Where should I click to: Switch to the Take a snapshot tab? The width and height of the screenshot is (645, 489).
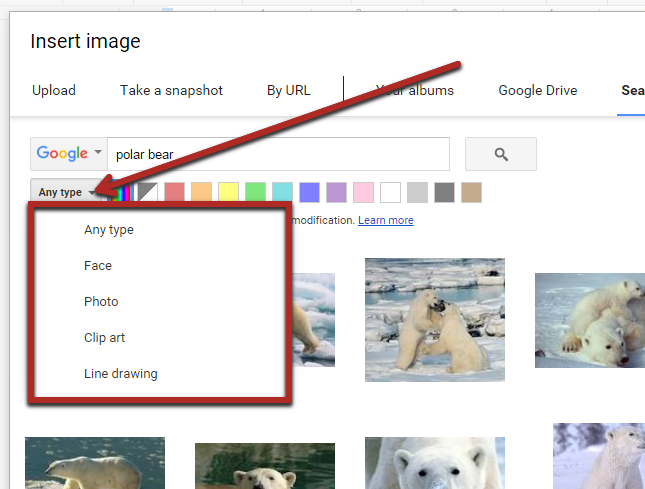point(171,90)
